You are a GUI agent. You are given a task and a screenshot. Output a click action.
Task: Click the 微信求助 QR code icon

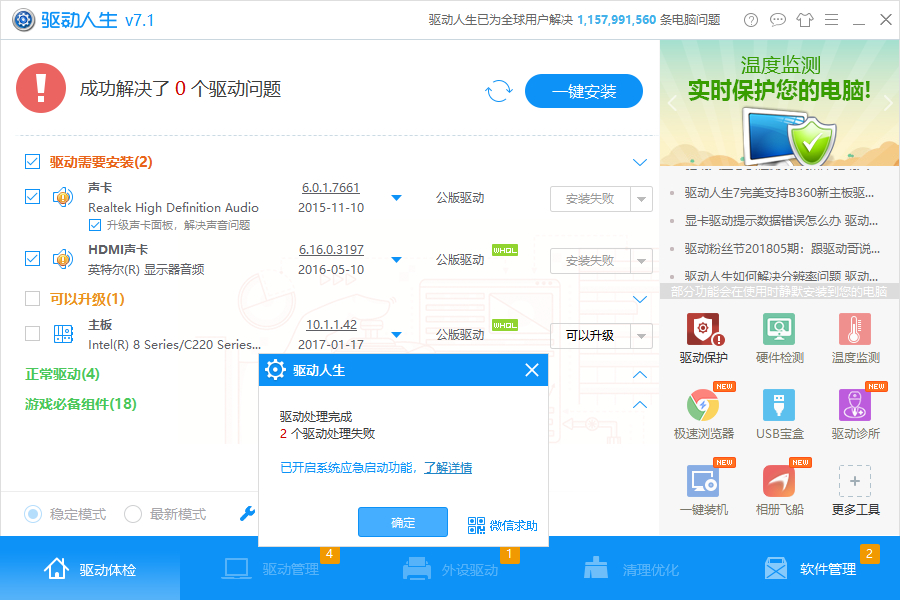(x=476, y=525)
